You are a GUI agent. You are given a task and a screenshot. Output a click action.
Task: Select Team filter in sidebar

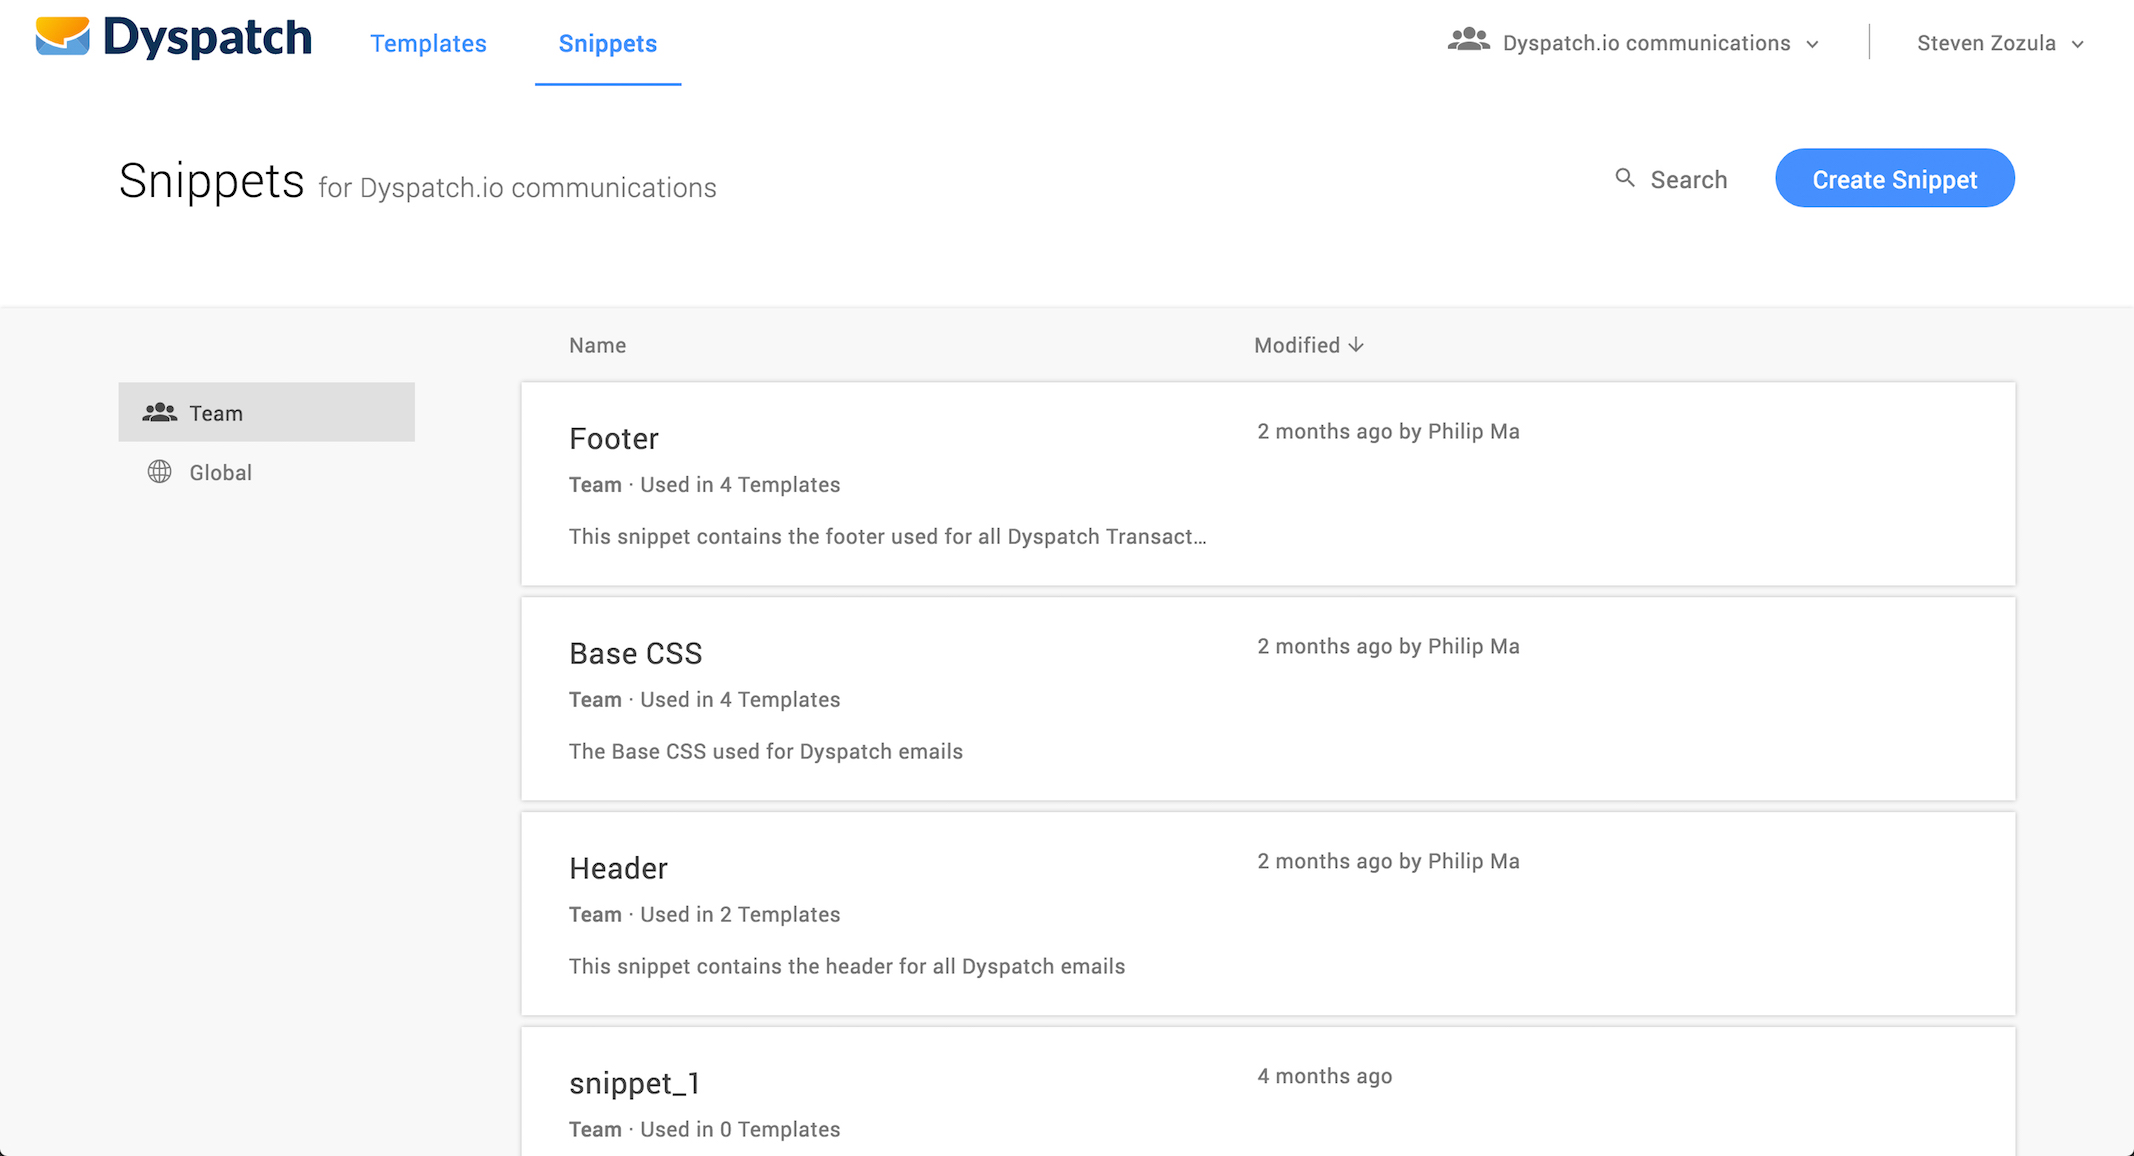pos(266,412)
